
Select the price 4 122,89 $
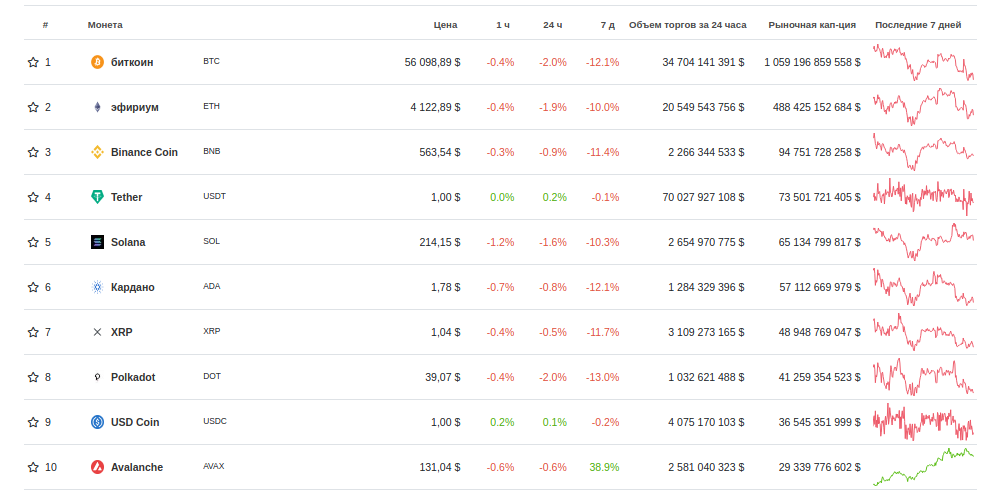click(436, 107)
